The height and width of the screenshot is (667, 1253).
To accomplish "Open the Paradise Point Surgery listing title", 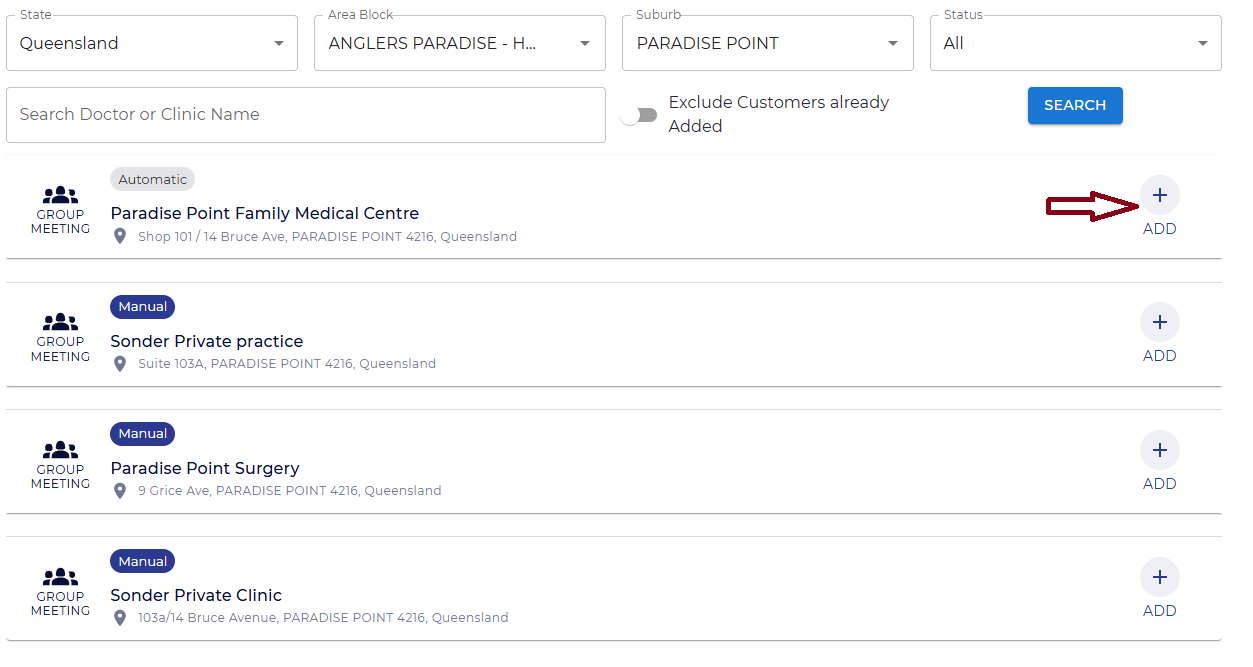I will (205, 468).
